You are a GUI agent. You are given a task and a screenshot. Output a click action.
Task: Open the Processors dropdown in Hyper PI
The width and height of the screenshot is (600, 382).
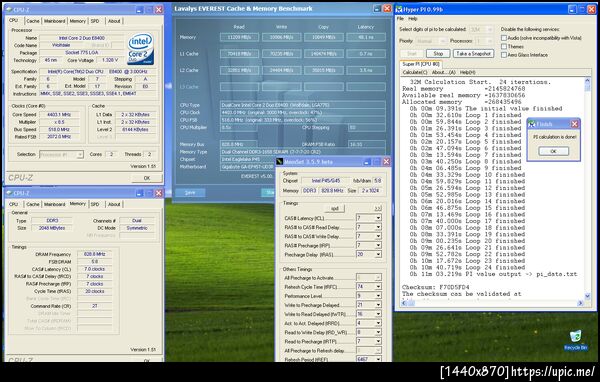click(490, 41)
